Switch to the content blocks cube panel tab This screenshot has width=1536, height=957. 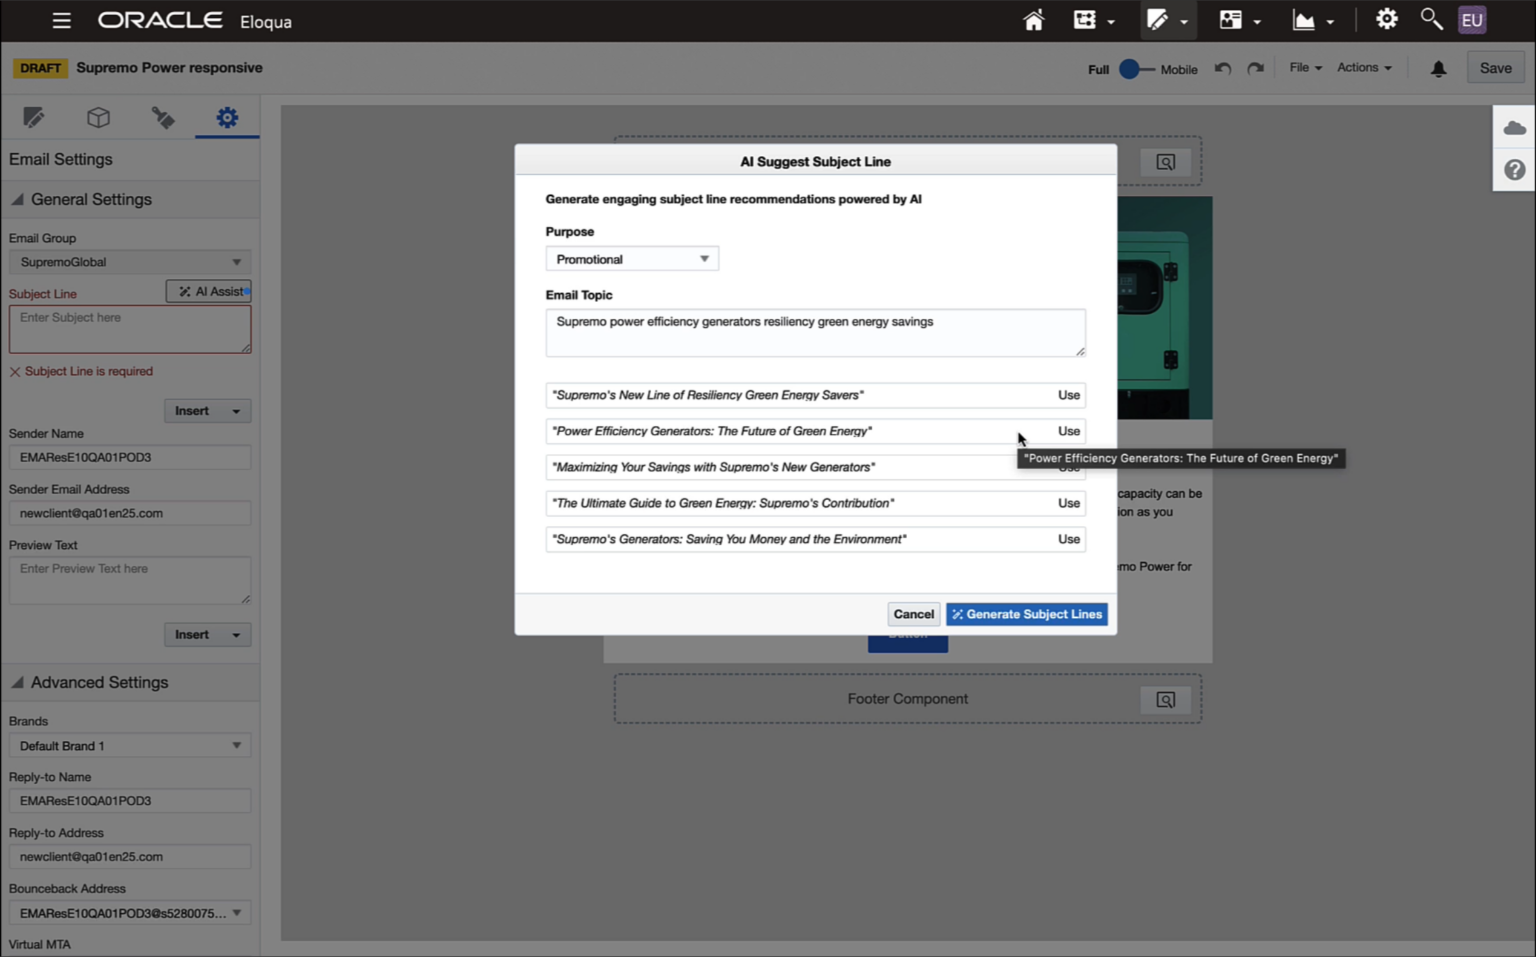pos(98,117)
